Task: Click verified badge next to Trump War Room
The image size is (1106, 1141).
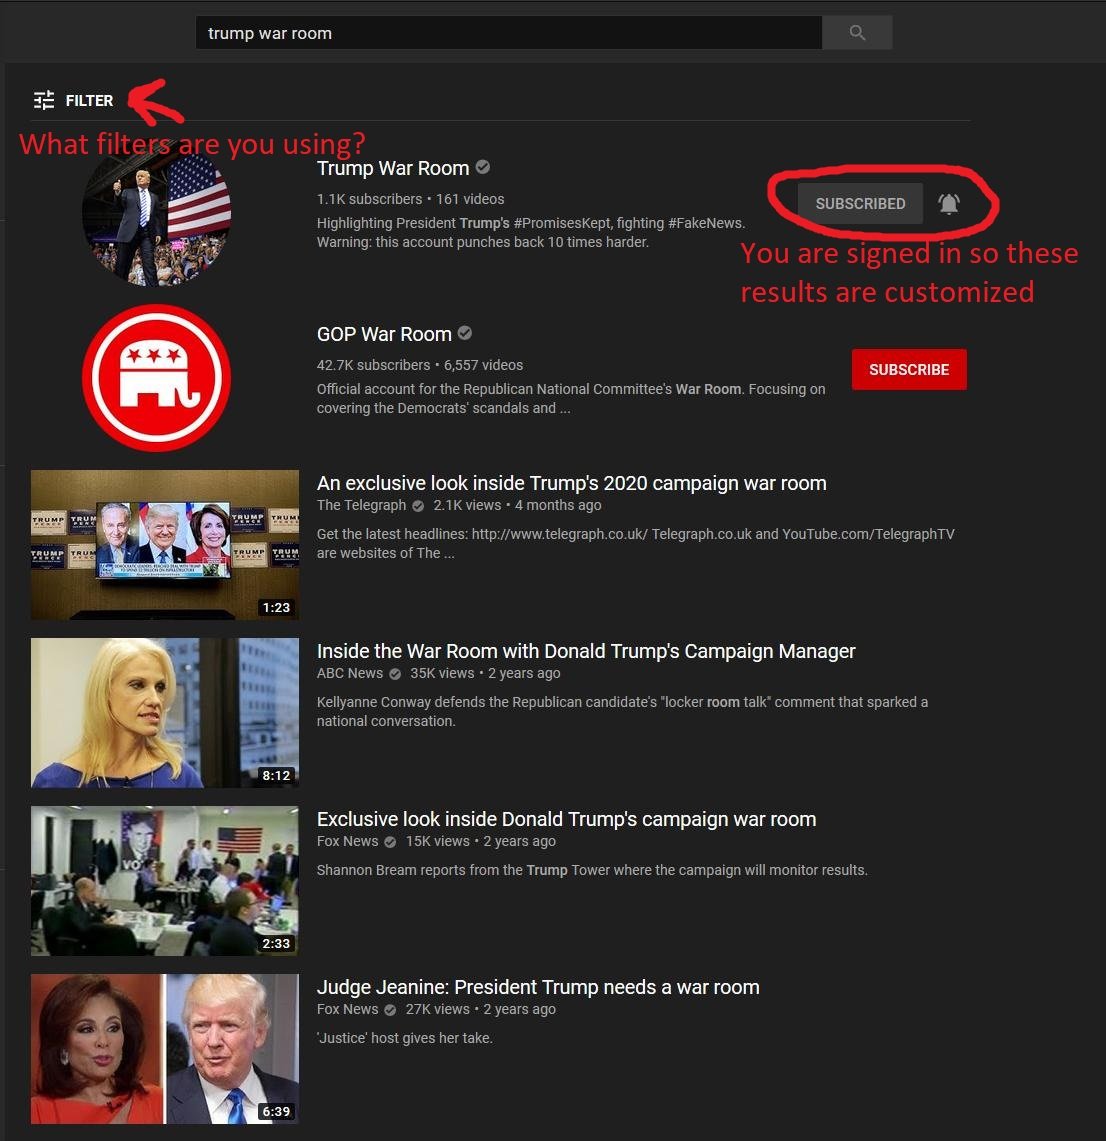Action: click(x=482, y=167)
